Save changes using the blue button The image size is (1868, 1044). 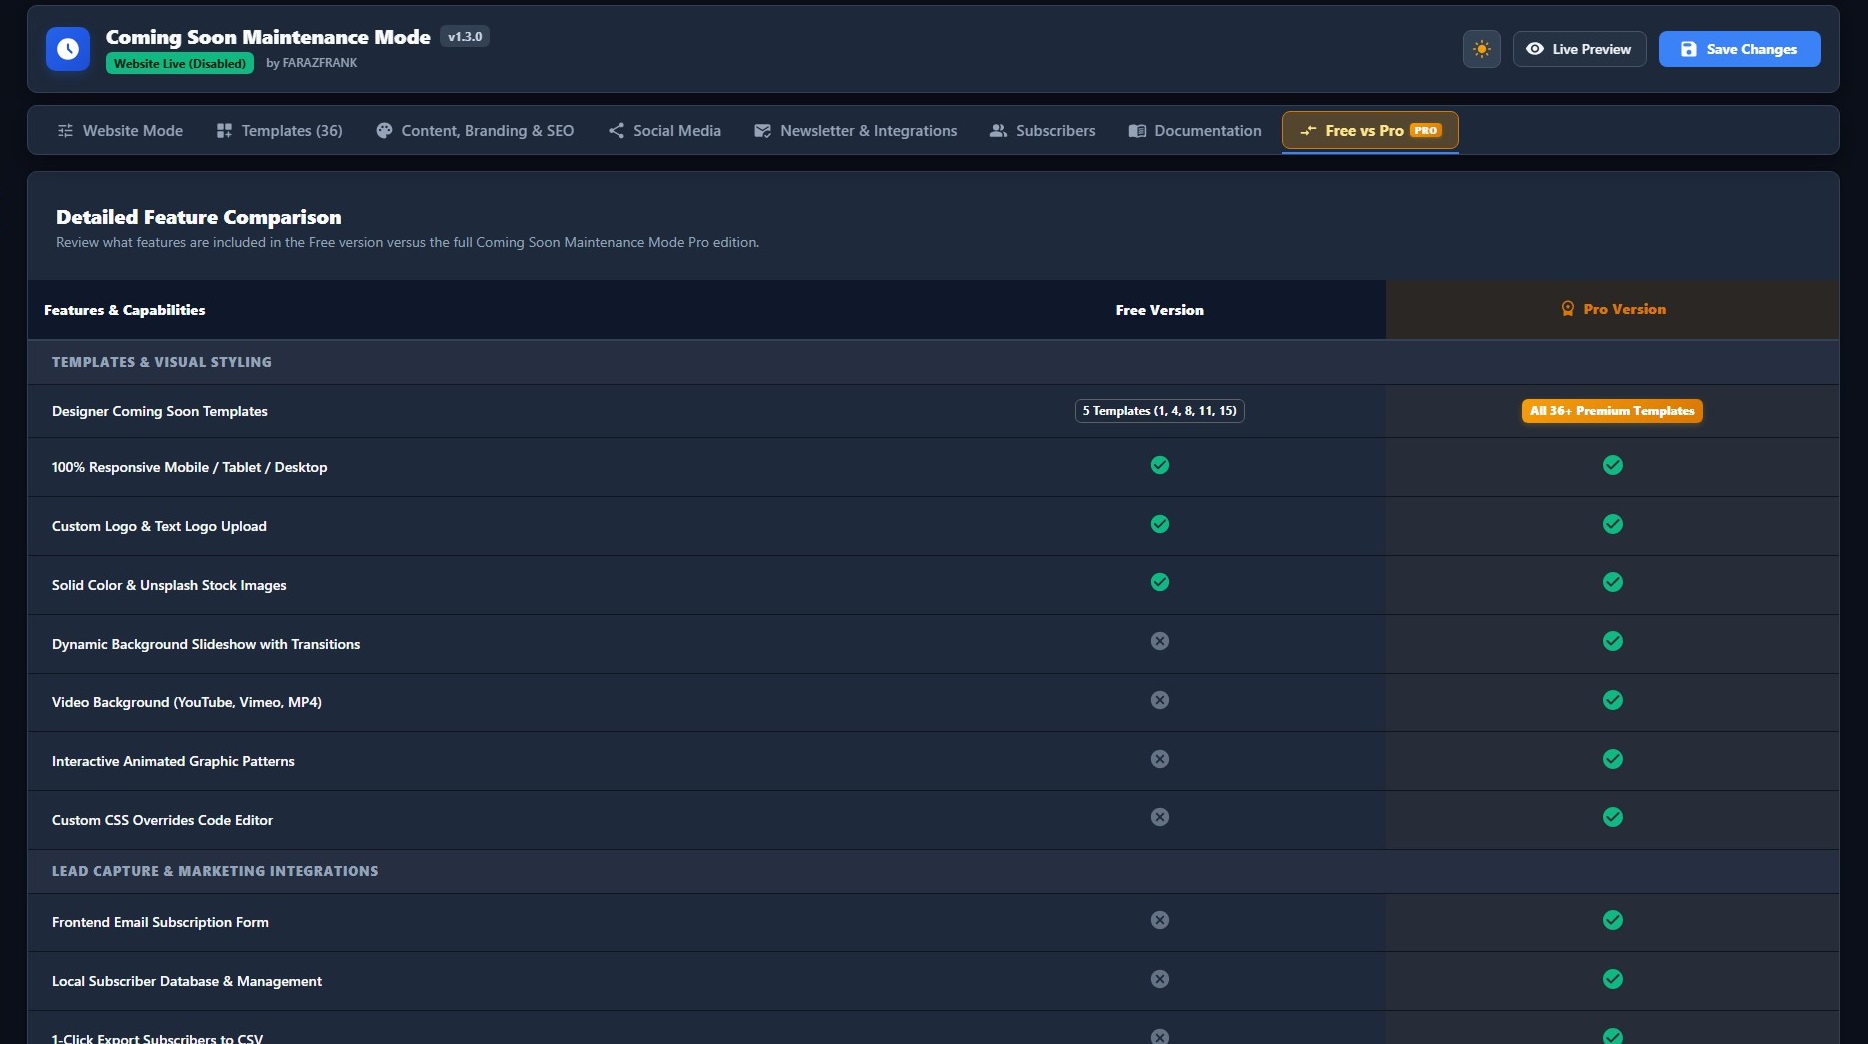click(x=1739, y=49)
